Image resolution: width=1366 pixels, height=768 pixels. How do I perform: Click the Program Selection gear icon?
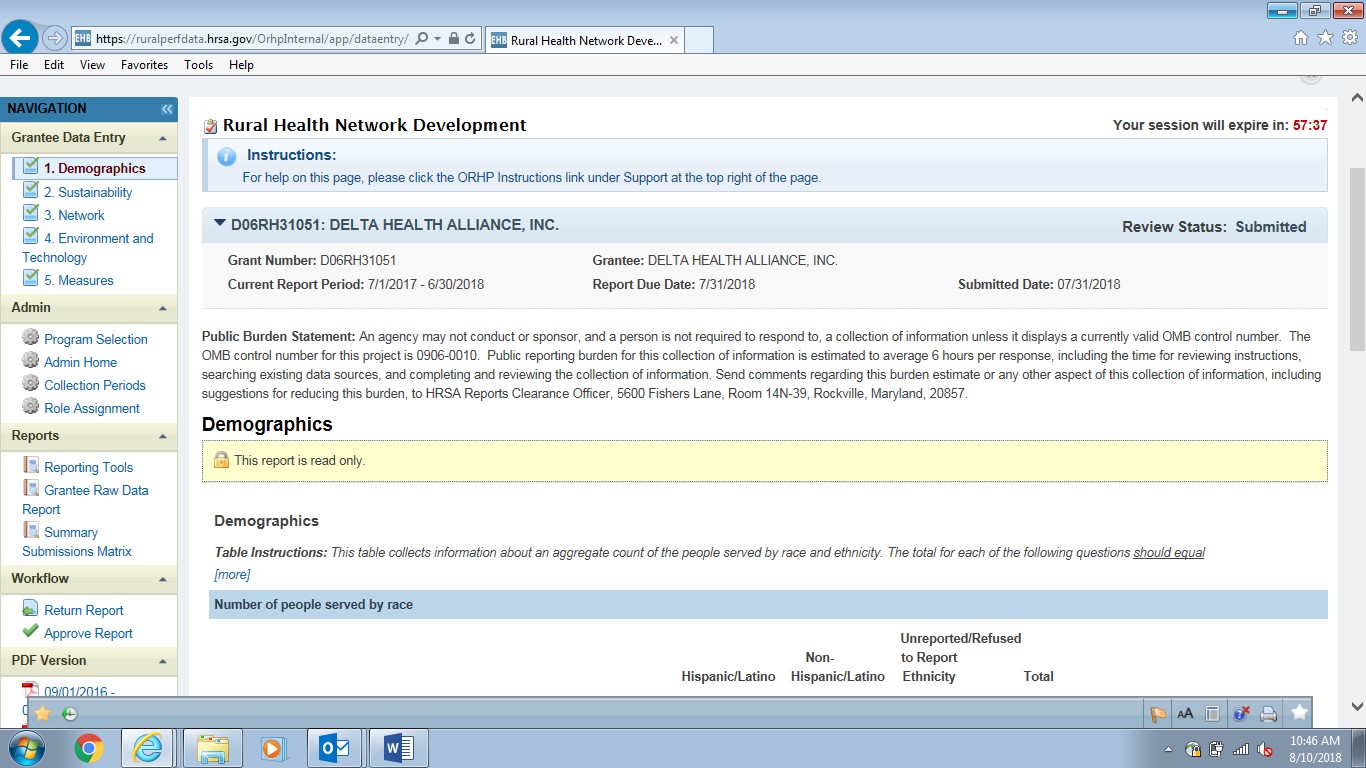pyautogui.click(x=31, y=338)
